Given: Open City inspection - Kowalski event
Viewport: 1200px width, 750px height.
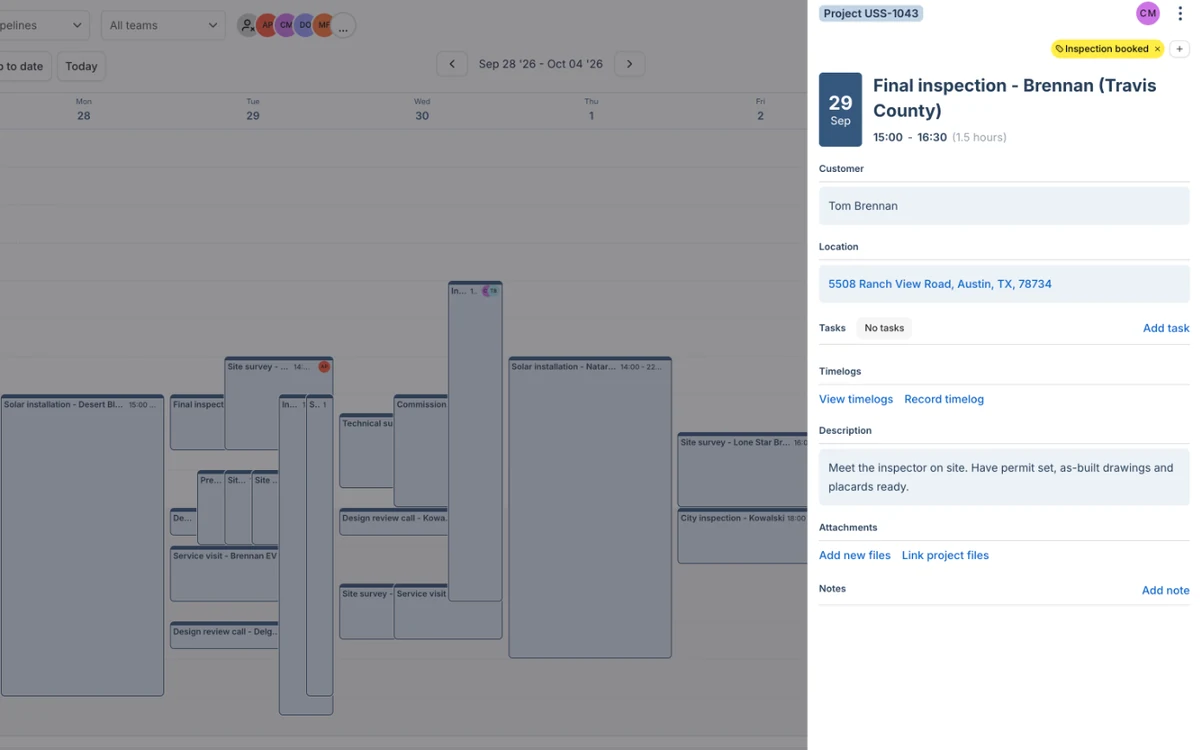Looking at the screenshot, I should (742, 536).
